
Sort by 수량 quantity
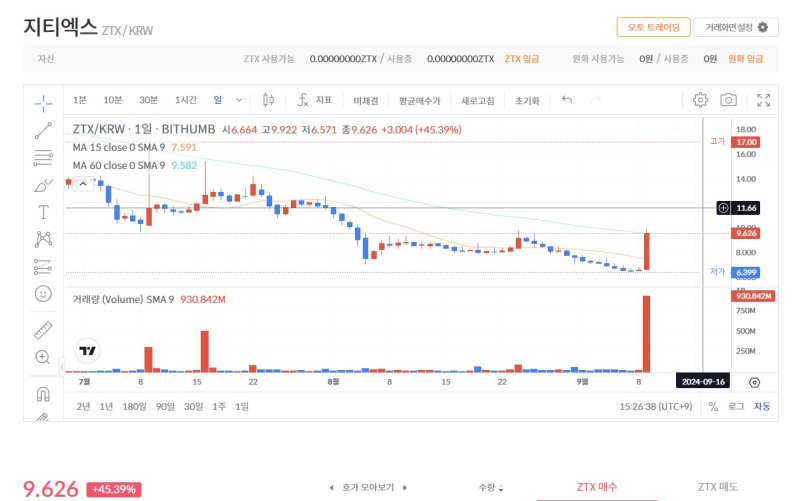coord(491,488)
